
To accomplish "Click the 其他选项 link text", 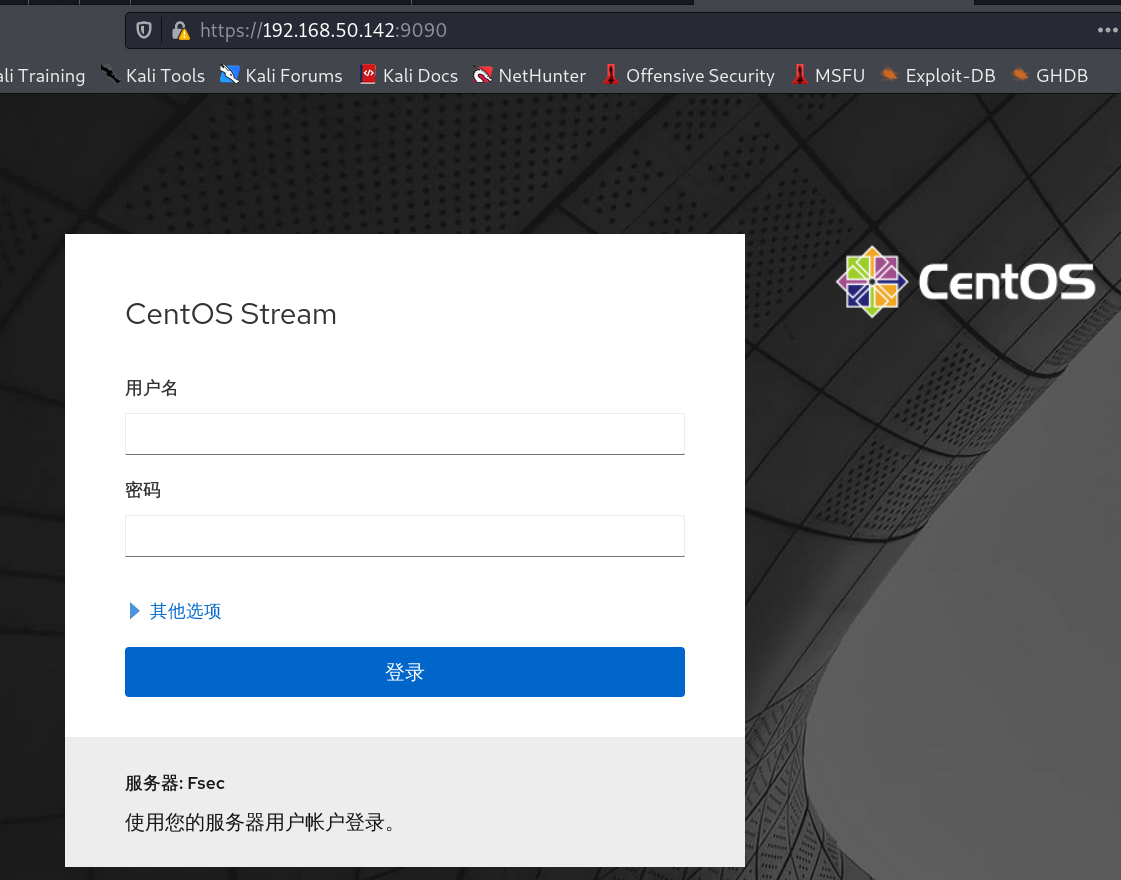I will point(185,611).
